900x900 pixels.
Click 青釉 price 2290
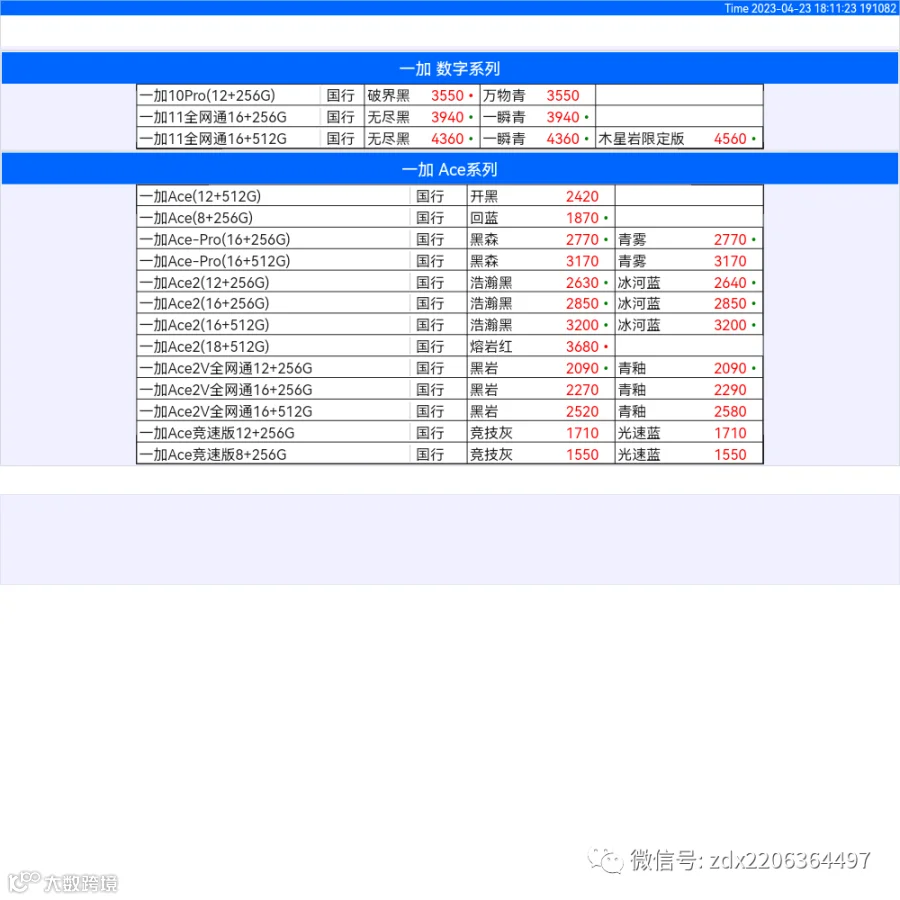click(730, 390)
